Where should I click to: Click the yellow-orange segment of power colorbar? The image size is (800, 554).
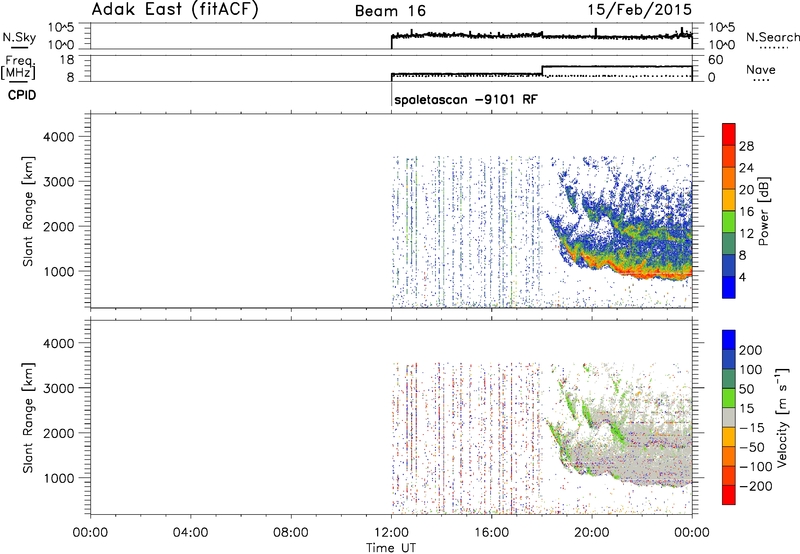pos(729,200)
